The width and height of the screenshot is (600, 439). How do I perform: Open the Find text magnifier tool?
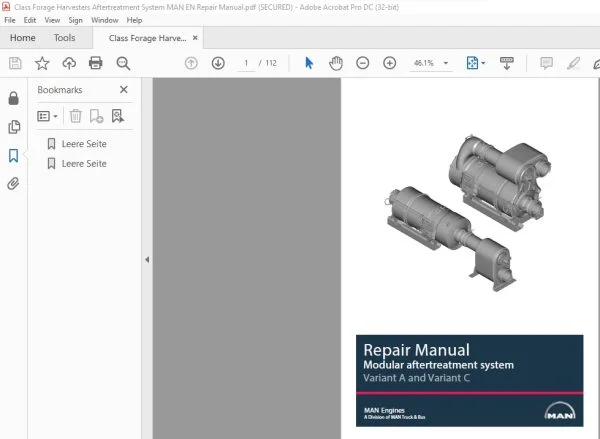(123, 63)
